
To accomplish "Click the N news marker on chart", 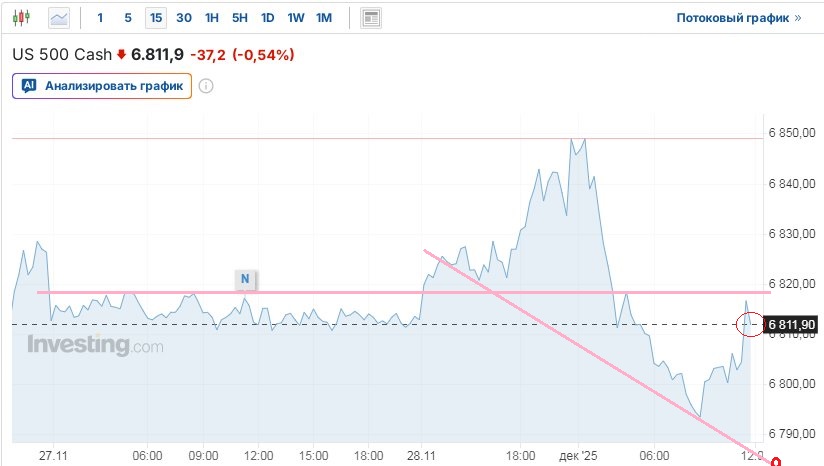I will tap(244, 278).
